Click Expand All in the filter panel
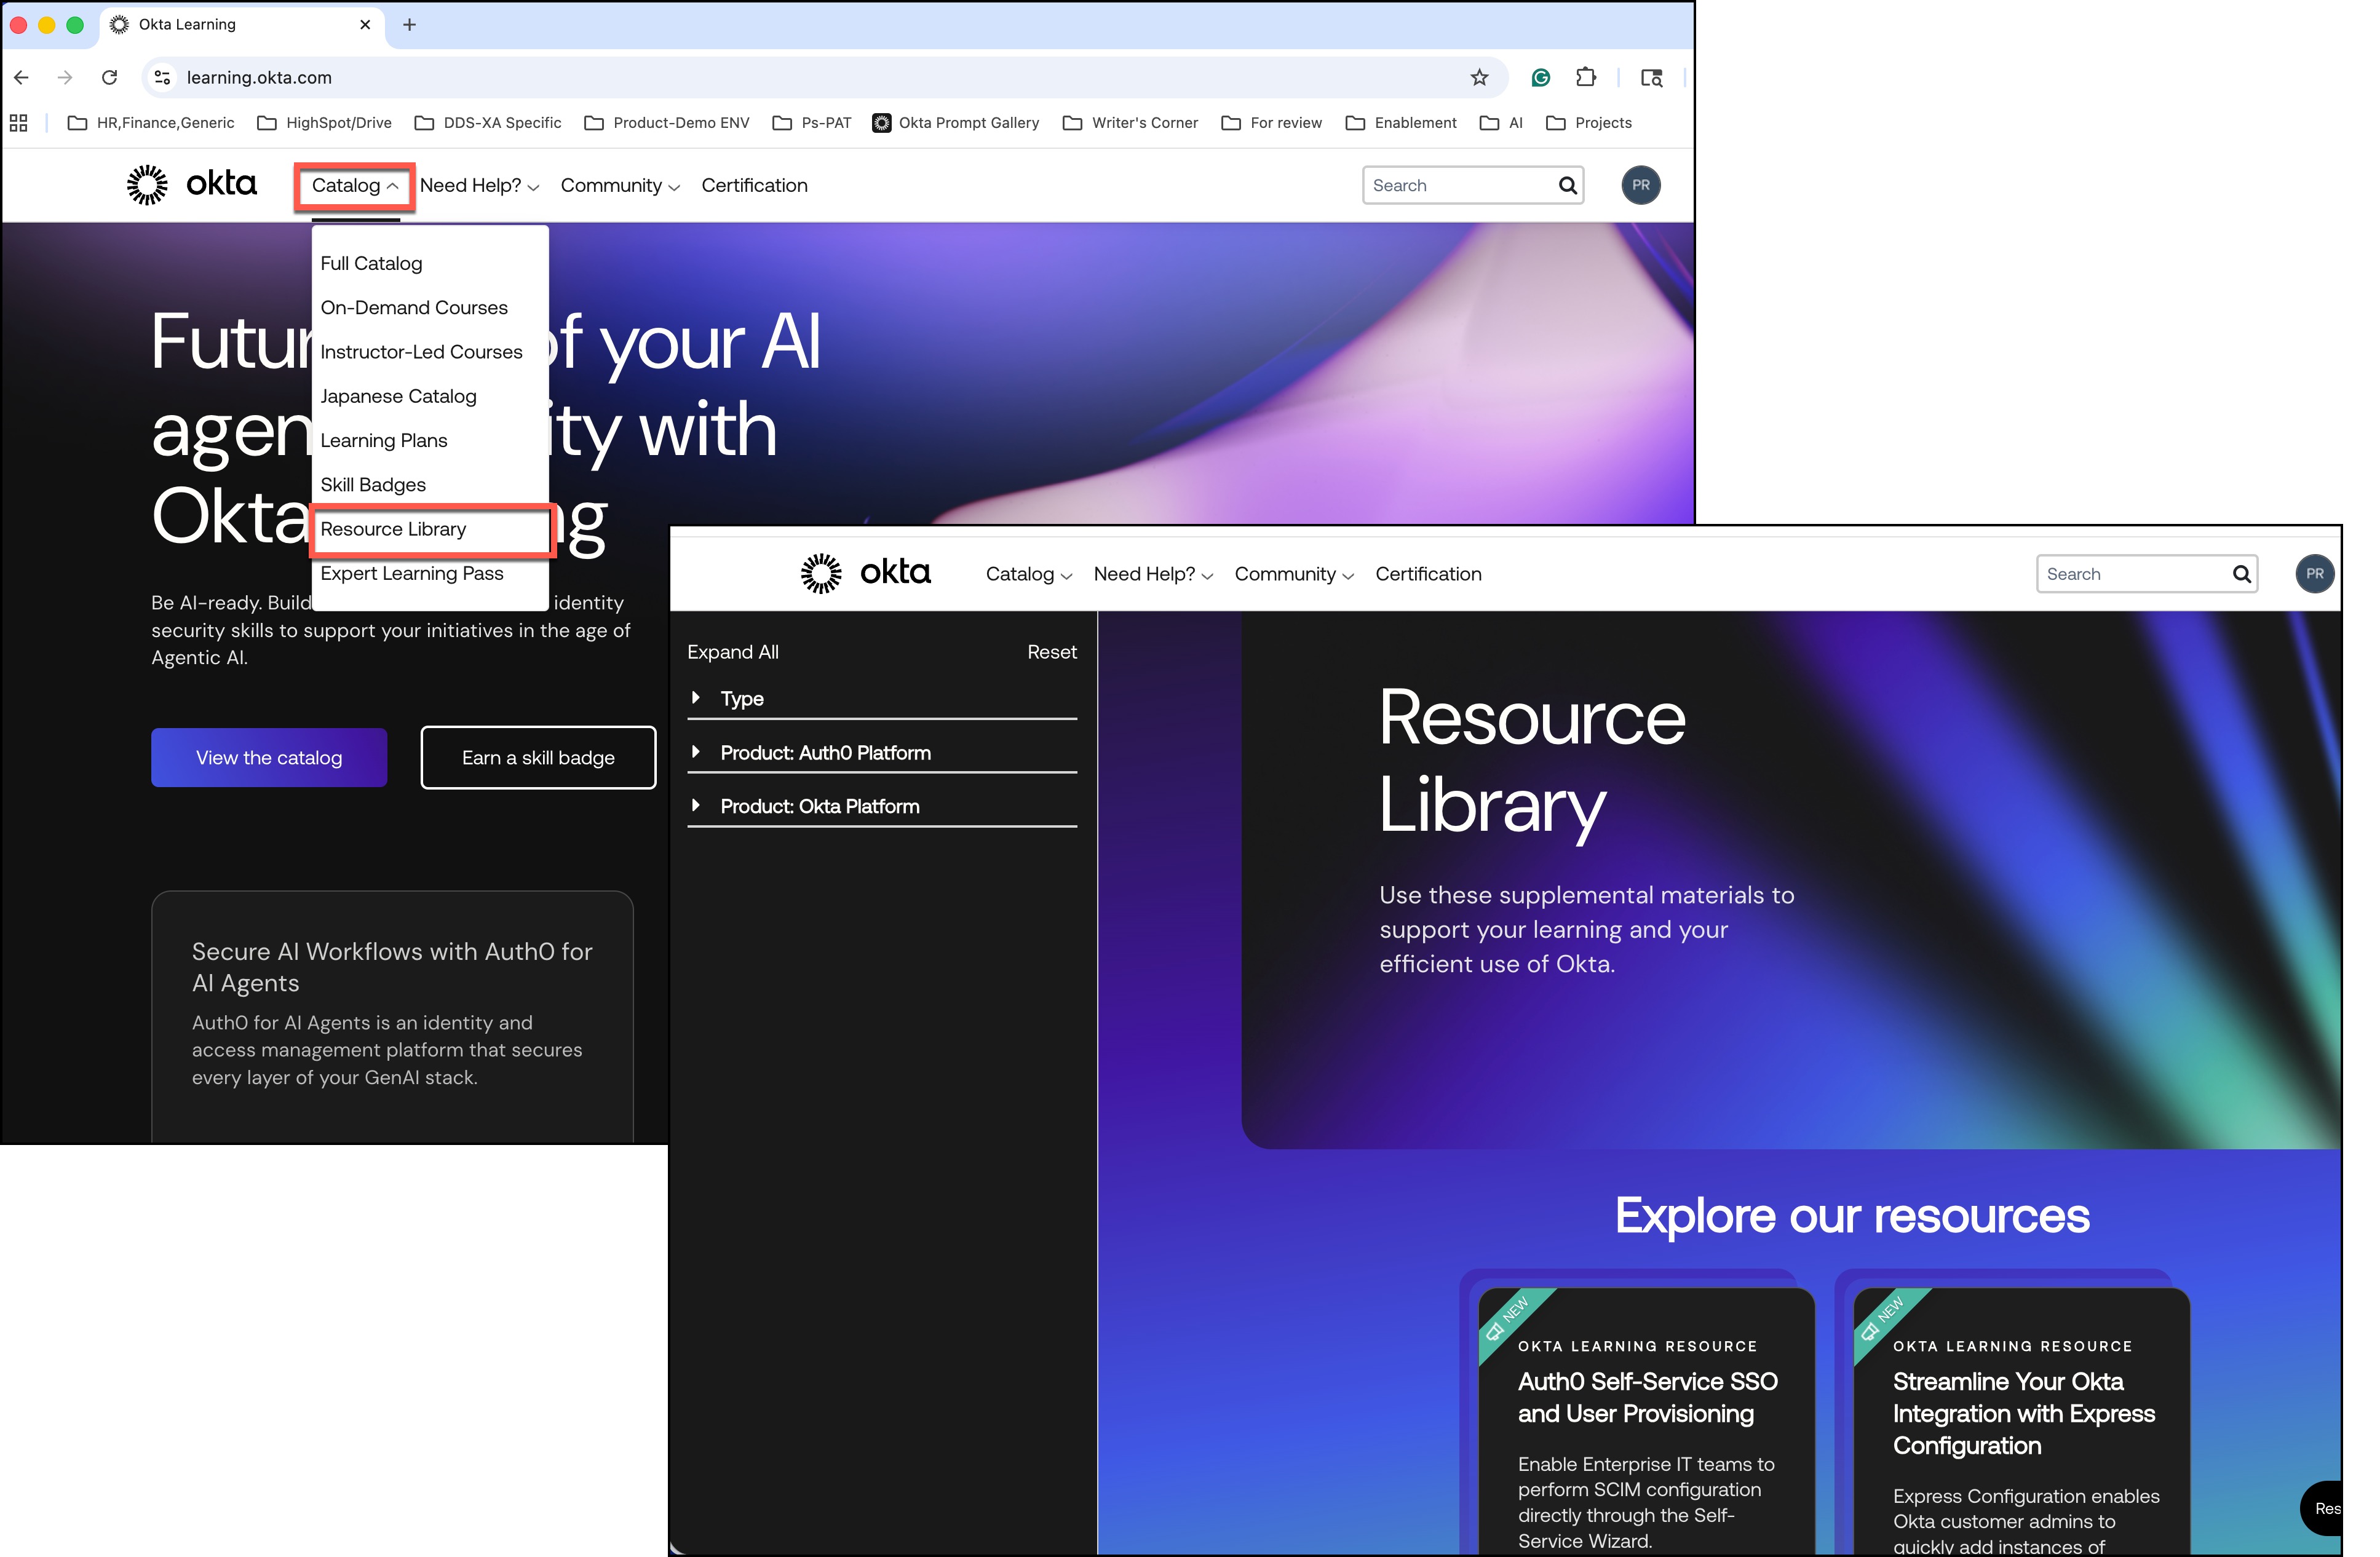The width and height of the screenshot is (2380, 1557). click(x=733, y=652)
